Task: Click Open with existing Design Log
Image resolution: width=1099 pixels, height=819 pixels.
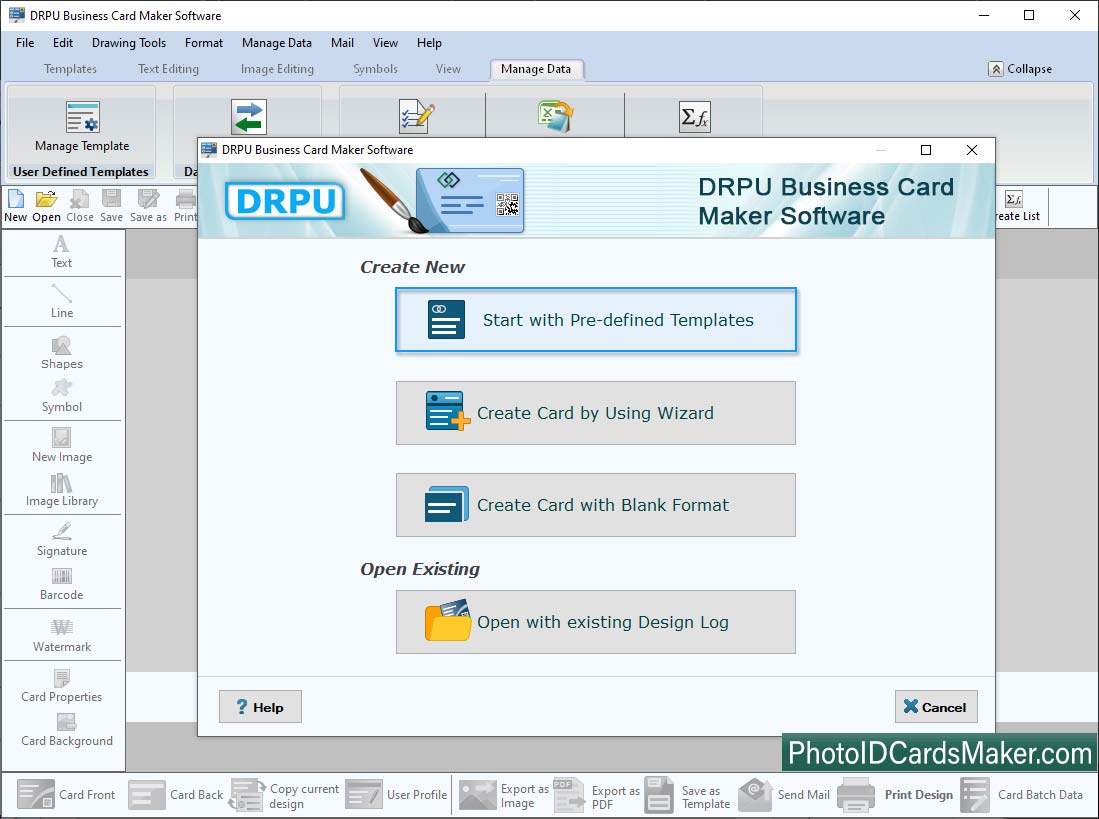Action: 596,621
